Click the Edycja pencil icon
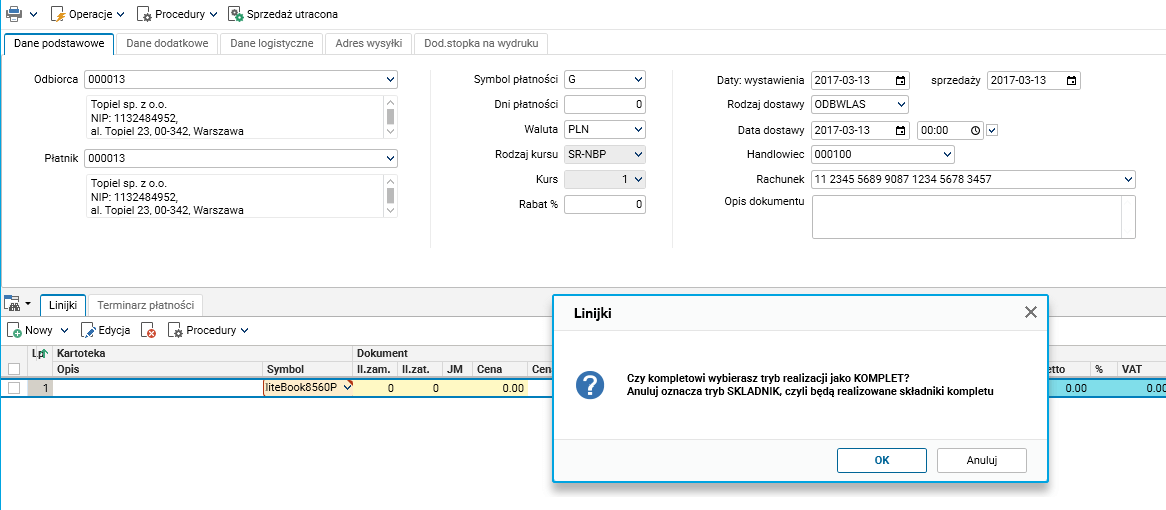The width and height of the screenshot is (1166, 510). [88, 330]
